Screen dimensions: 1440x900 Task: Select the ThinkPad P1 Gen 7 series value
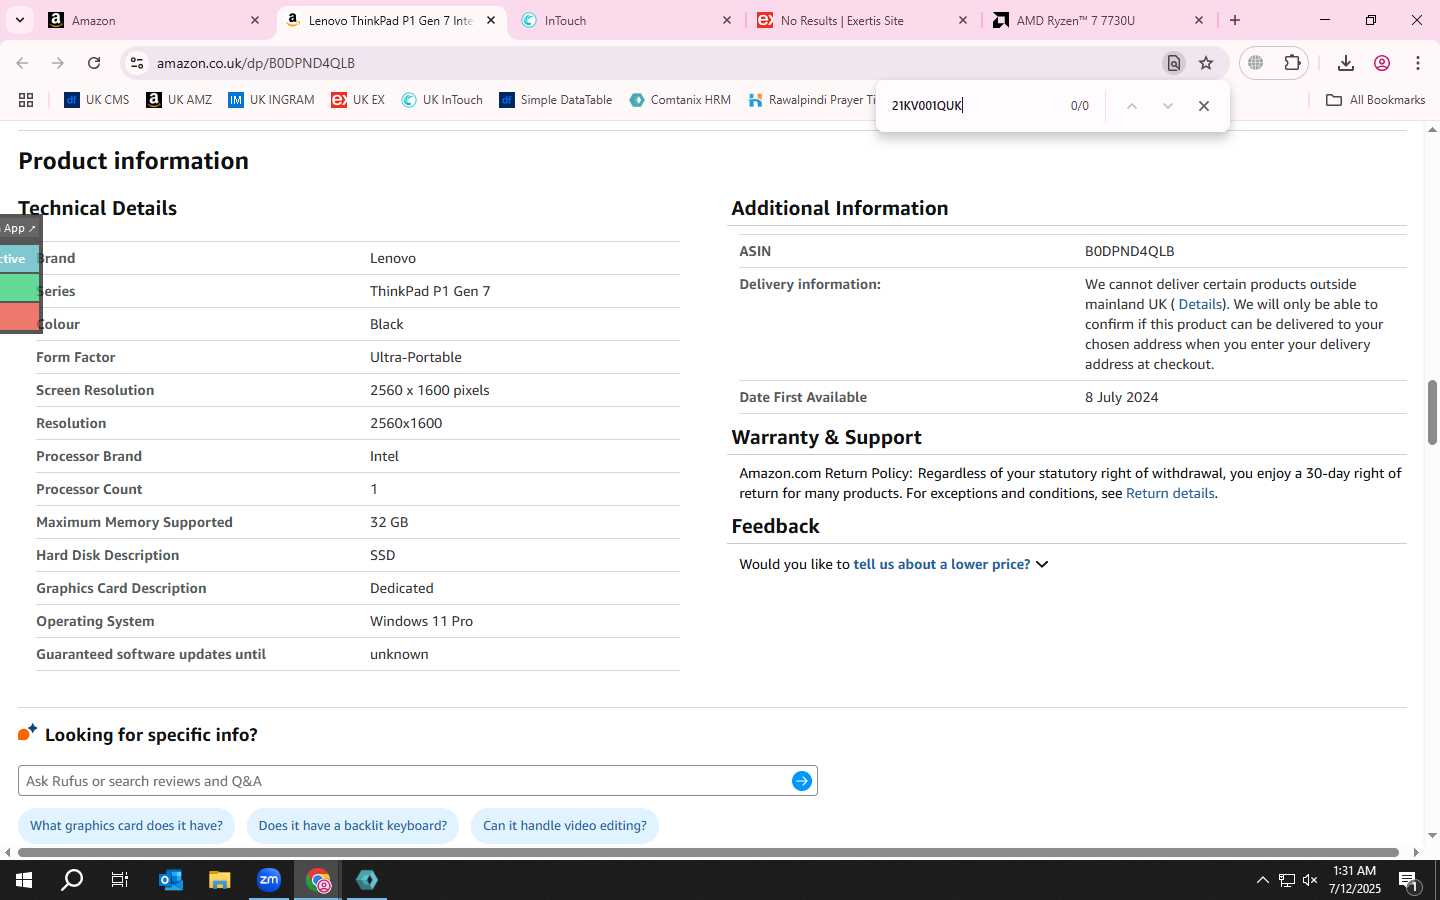pos(430,291)
